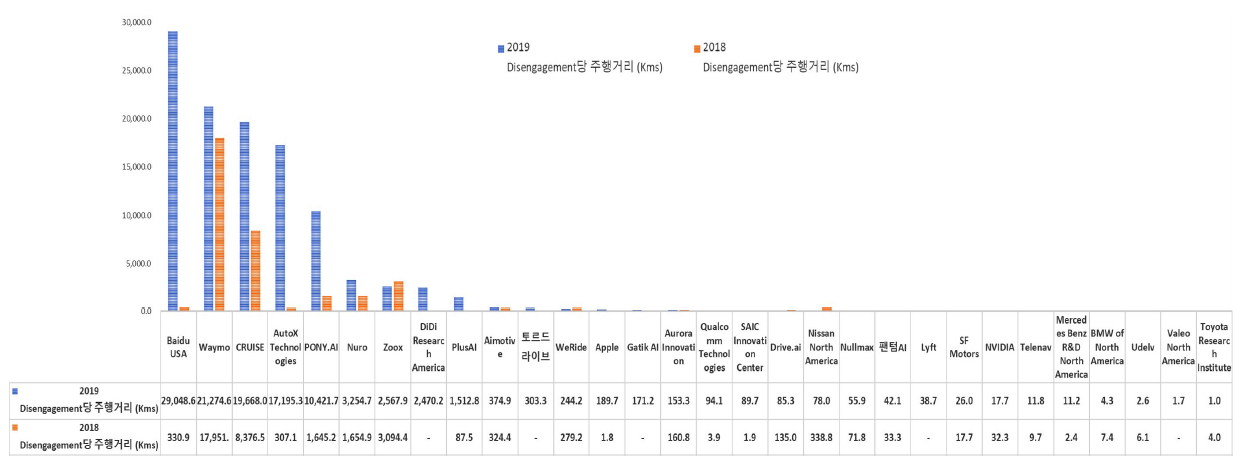Viewport: 1245px width, 469px height.
Task: Click the 'Waymo' category label
Action: (x=214, y=347)
